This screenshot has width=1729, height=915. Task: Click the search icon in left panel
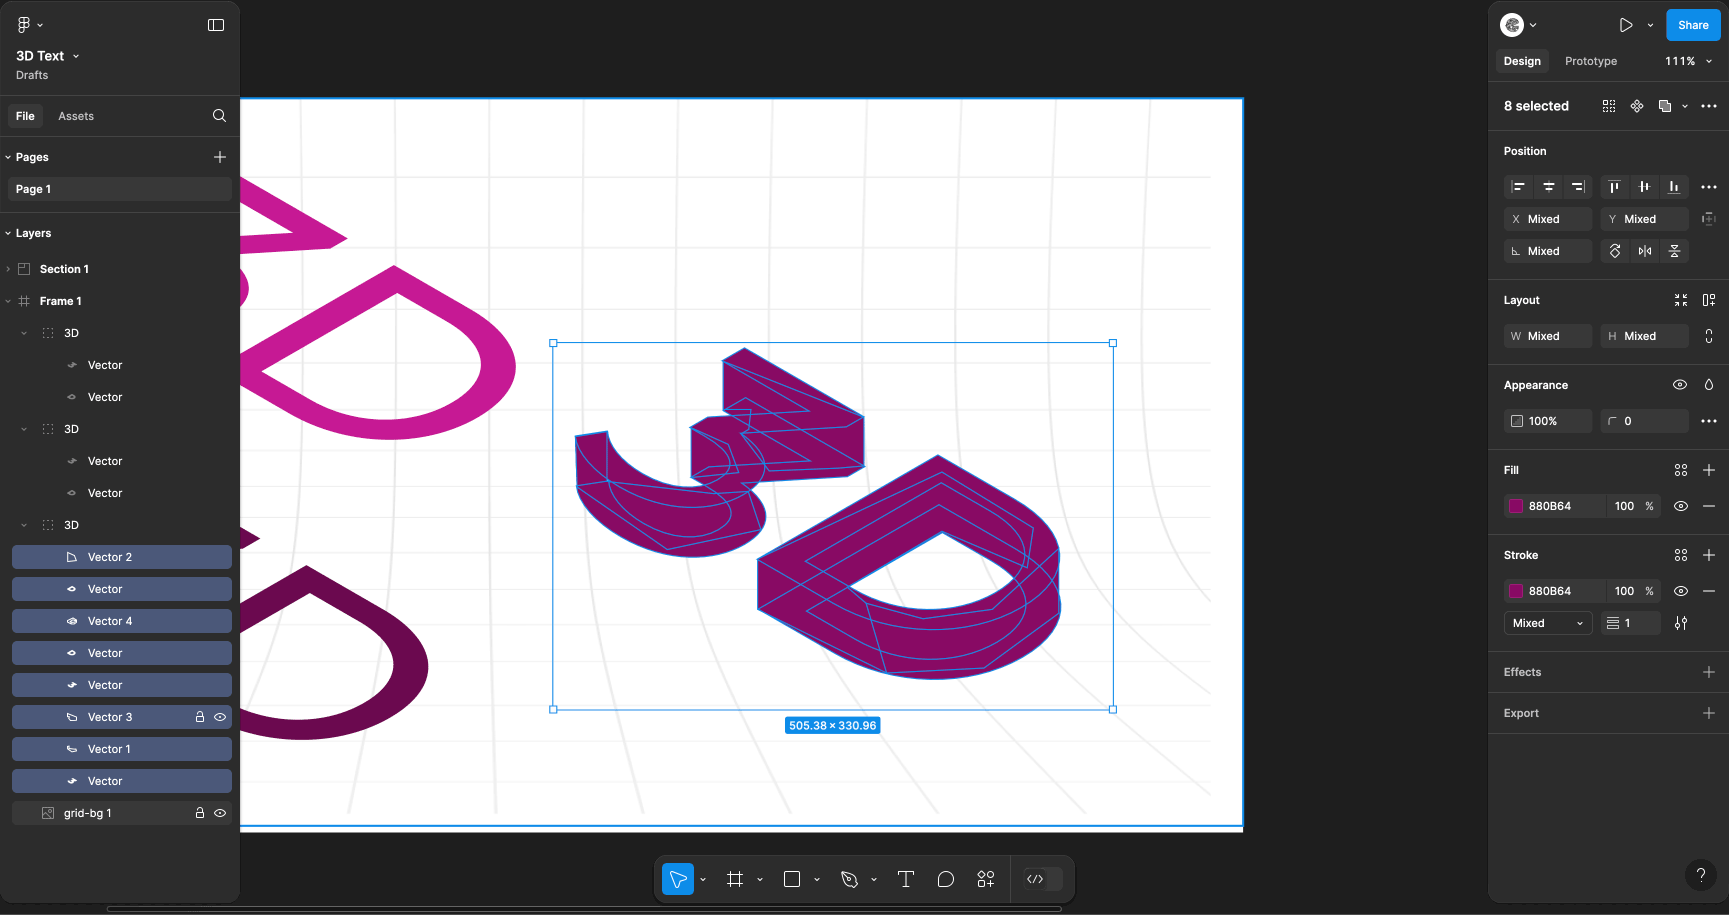click(x=219, y=116)
